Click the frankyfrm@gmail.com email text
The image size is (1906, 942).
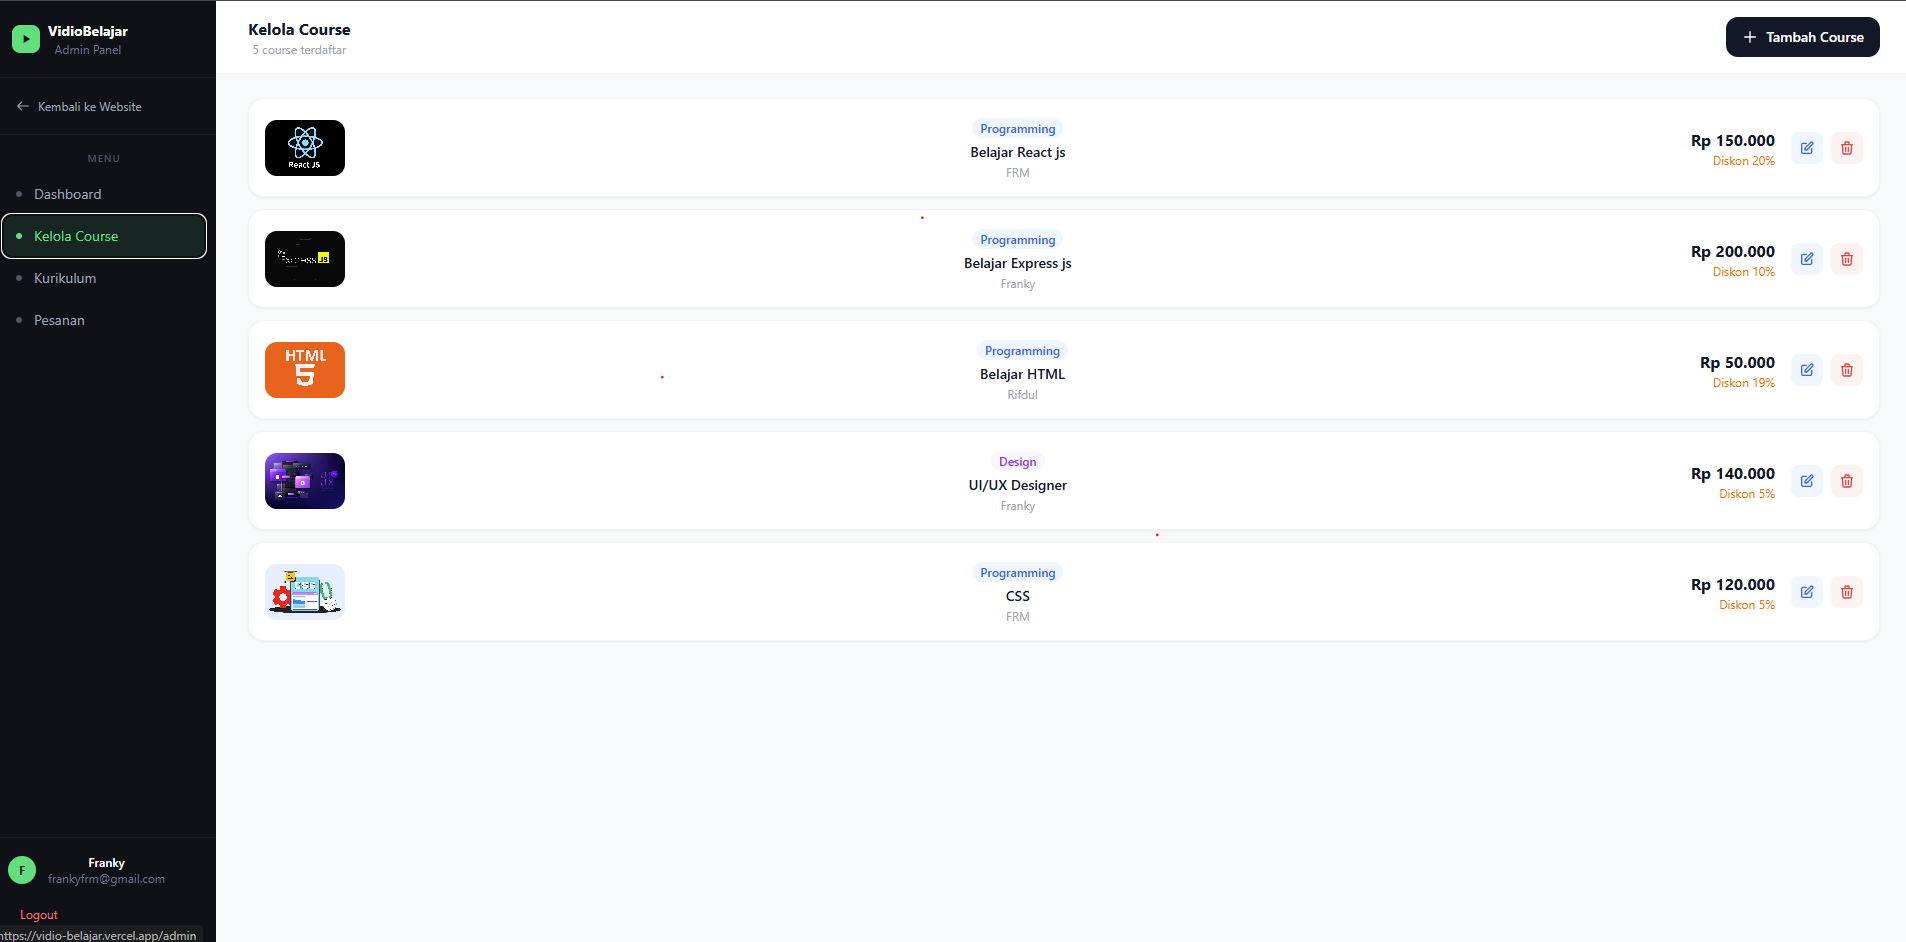coord(106,879)
